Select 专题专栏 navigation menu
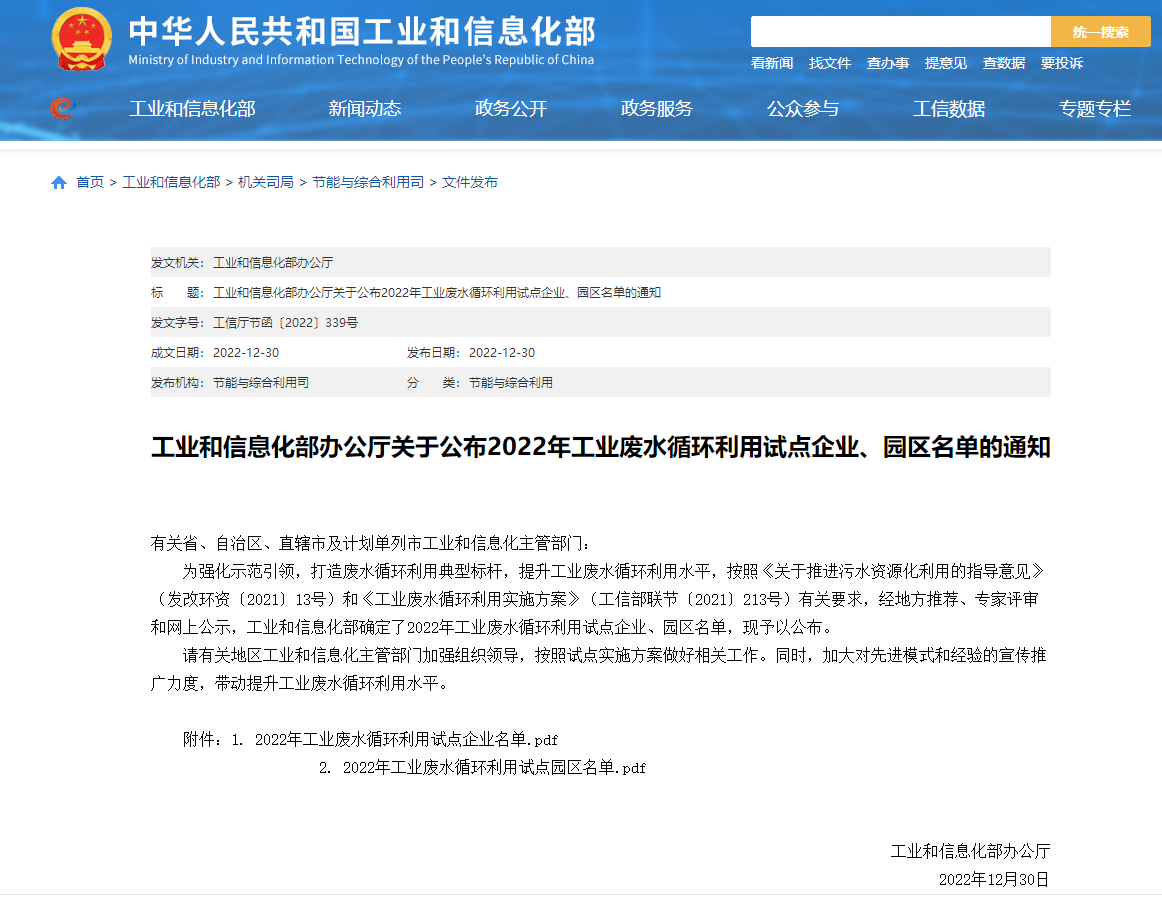This screenshot has width=1162, height=902. pos(1095,109)
